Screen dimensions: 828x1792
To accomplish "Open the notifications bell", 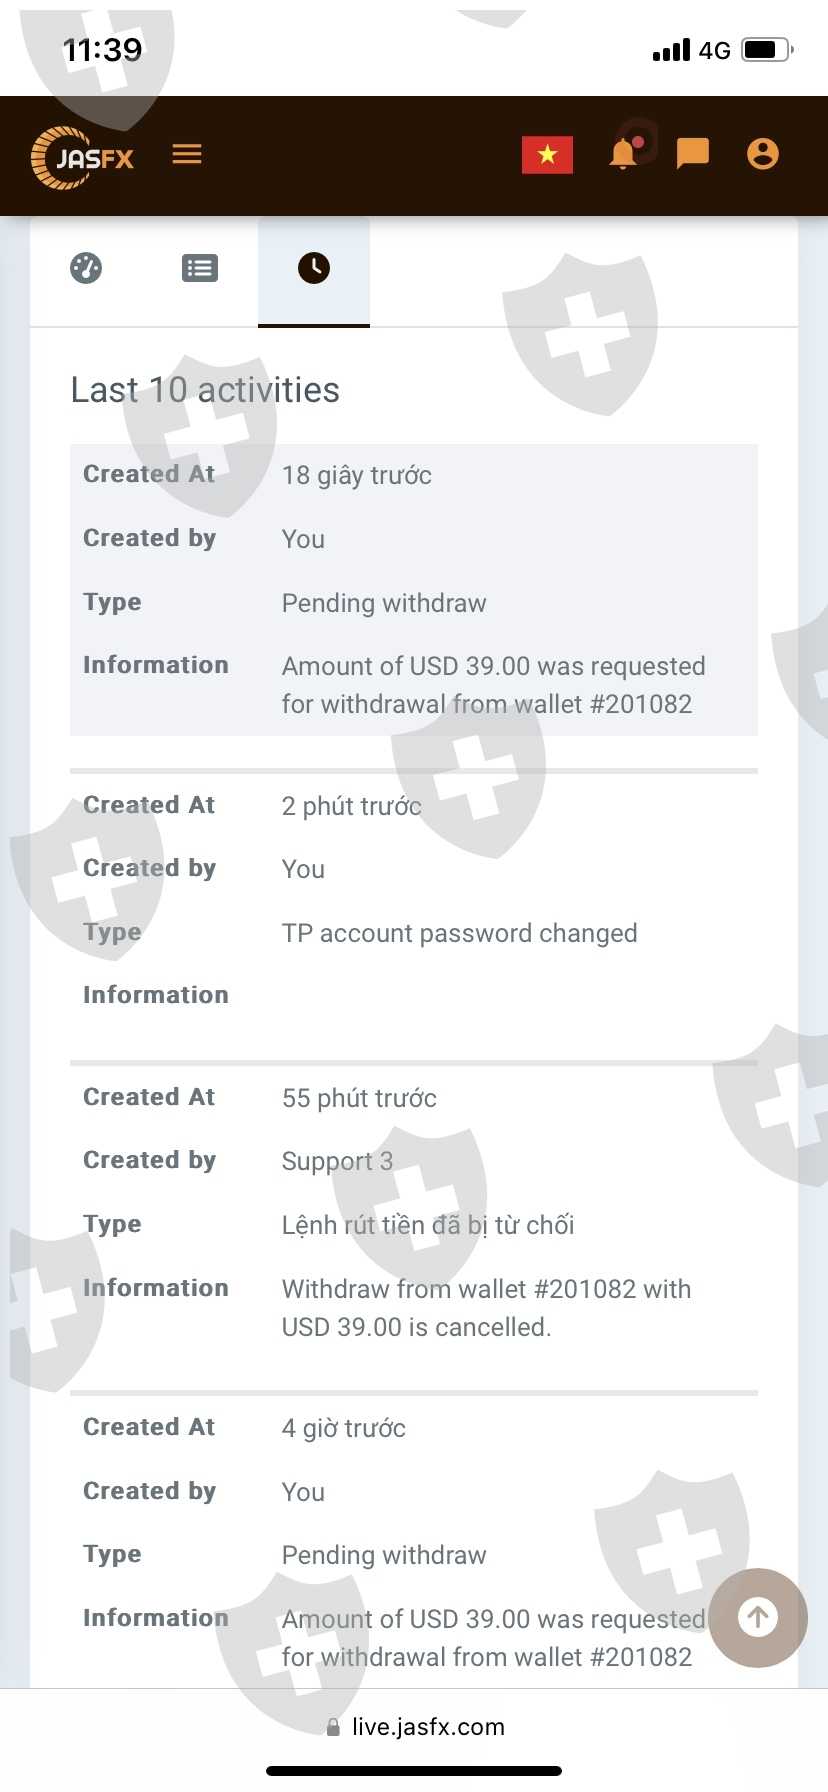I will pyautogui.click(x=623, y=154).
